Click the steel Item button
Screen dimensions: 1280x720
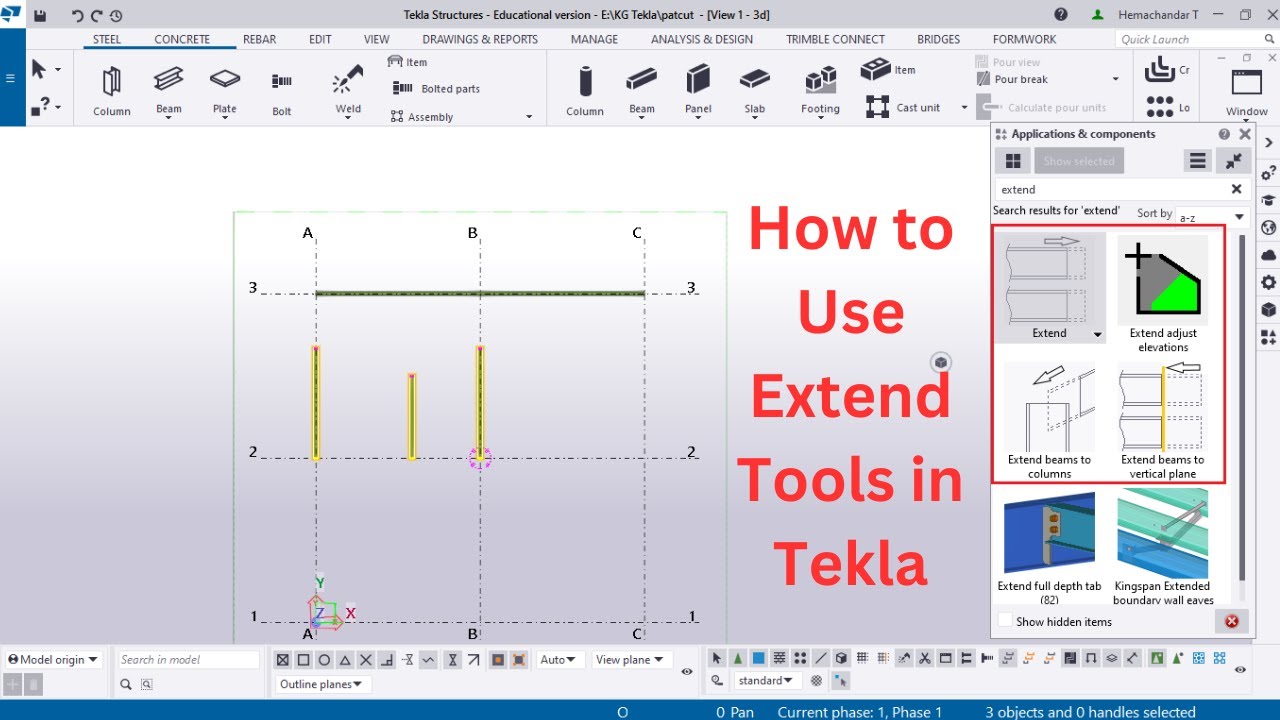(407, 62)
